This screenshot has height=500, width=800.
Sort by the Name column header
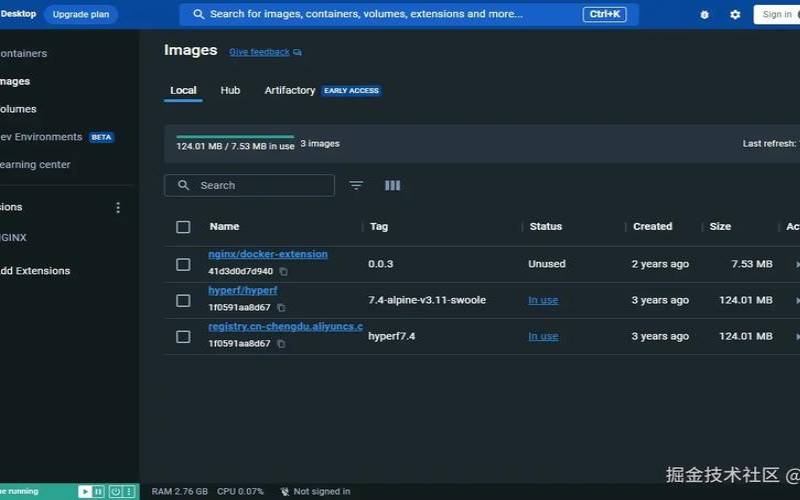(x=224, y=227)
